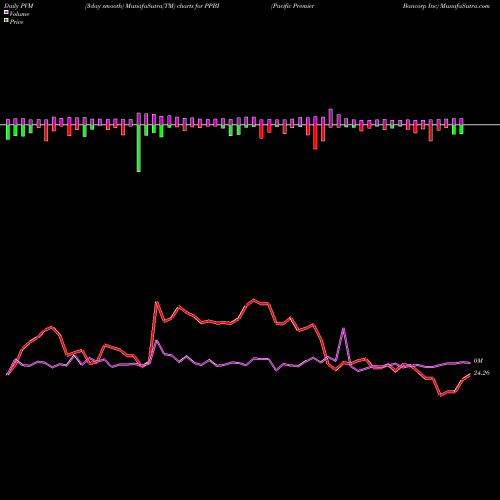Viewport: 500px width, 500px height.
Task: Click the magenta Volume legend swatch
Action: (x=6, y=12)
